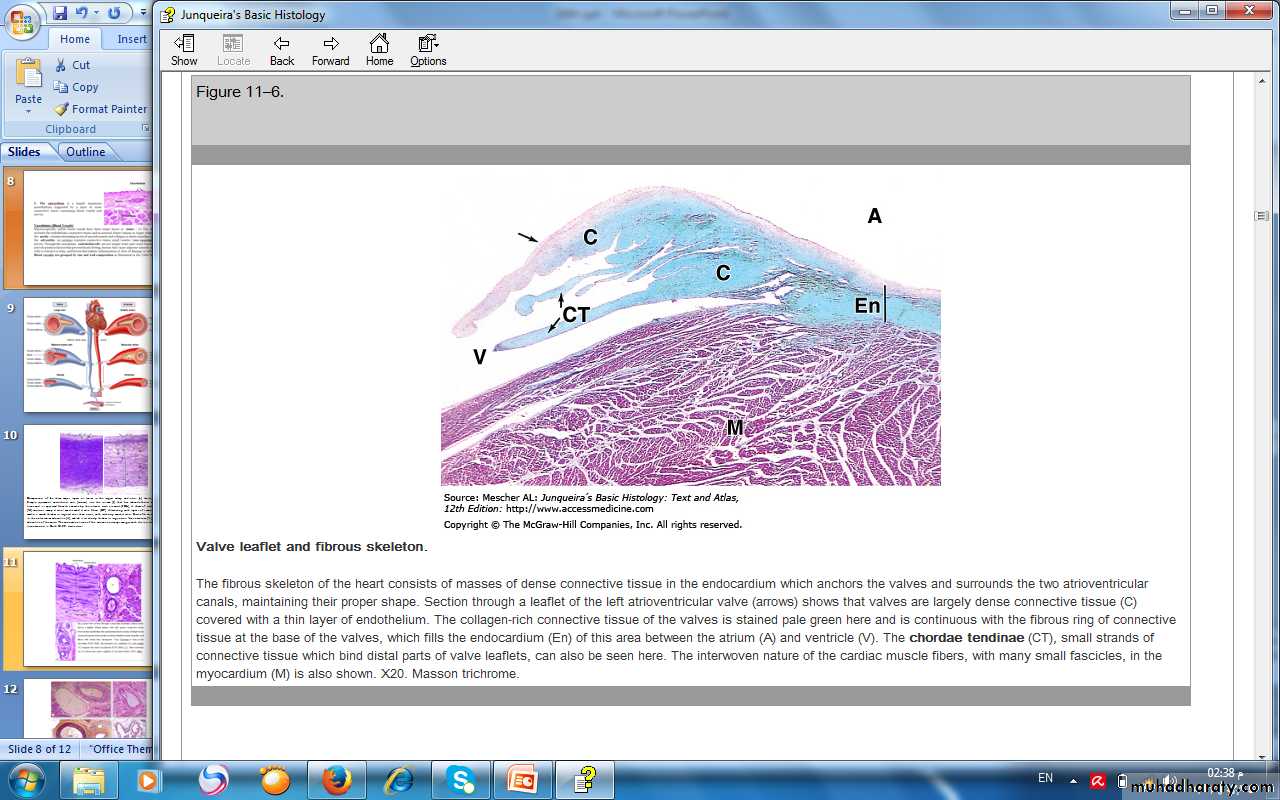
Task: Click the Skype taskbar icon
Action: [x=460, y=779]
